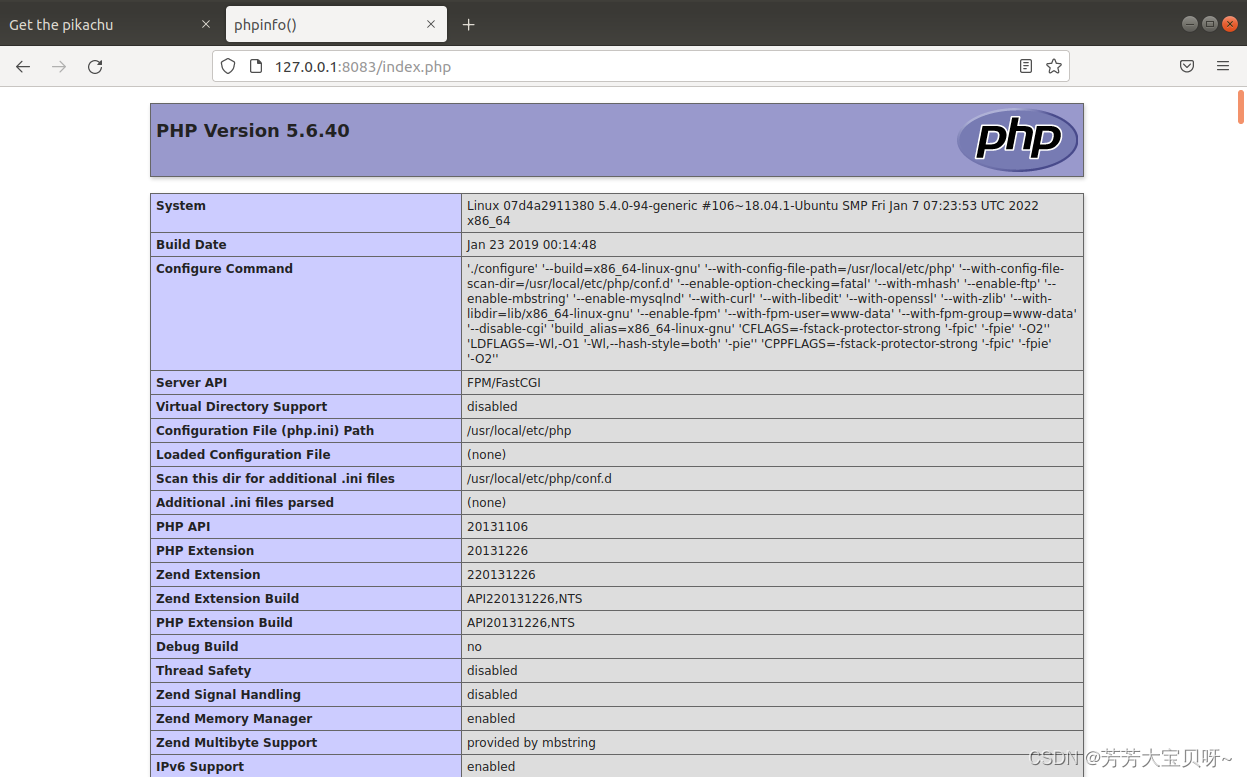Click the vertical page scrollbar thumb

pyautogui.click(x=1241, y=106)
